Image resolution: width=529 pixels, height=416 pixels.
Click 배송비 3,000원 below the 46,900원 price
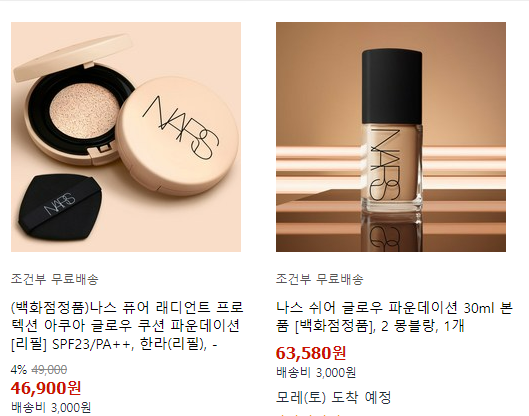[51, 408]
